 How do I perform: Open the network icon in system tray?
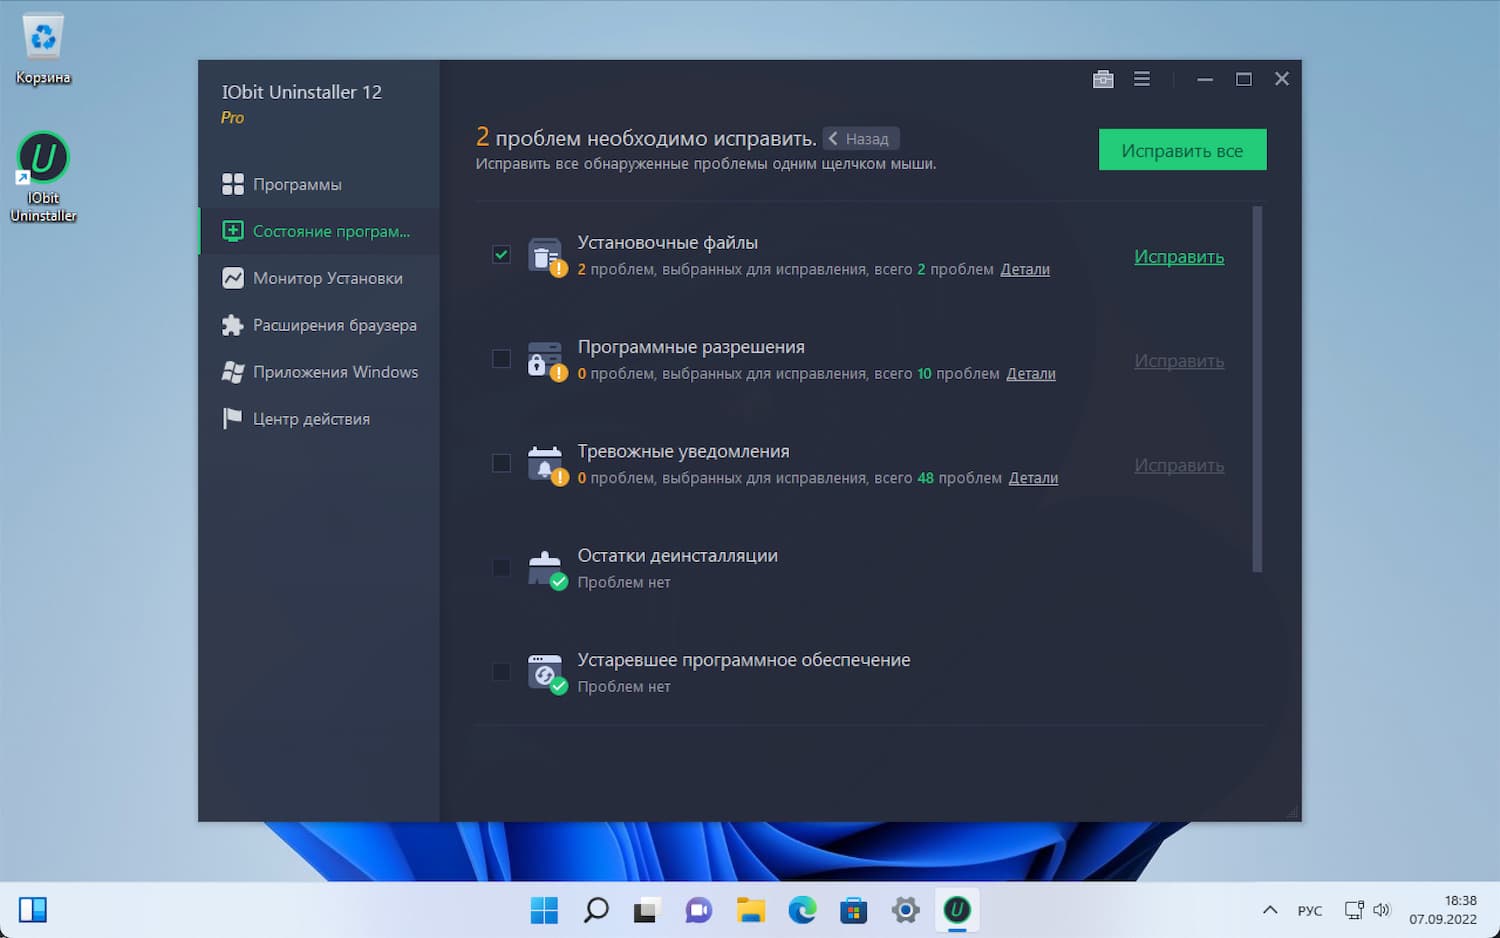(1354, 910)
